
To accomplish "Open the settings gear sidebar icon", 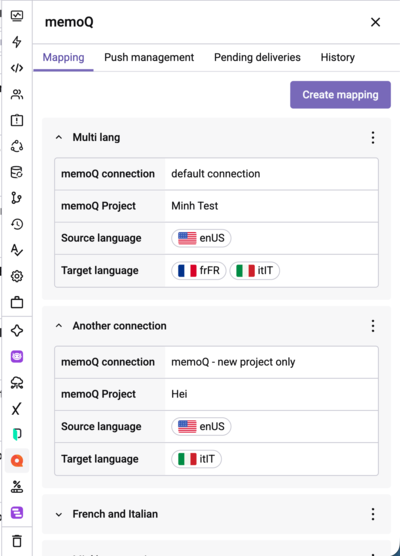I will pyautogui.click(x=17, y=276).
